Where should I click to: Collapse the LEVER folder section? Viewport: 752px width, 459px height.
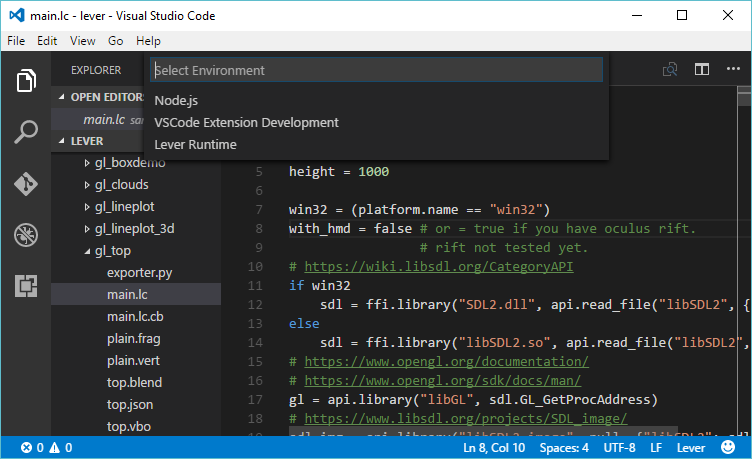[x=64, y=141]
